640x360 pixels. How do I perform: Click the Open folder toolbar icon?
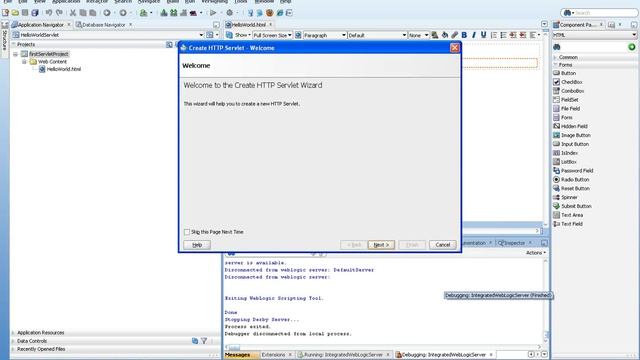pyautogui.click(x=16, y=13)
